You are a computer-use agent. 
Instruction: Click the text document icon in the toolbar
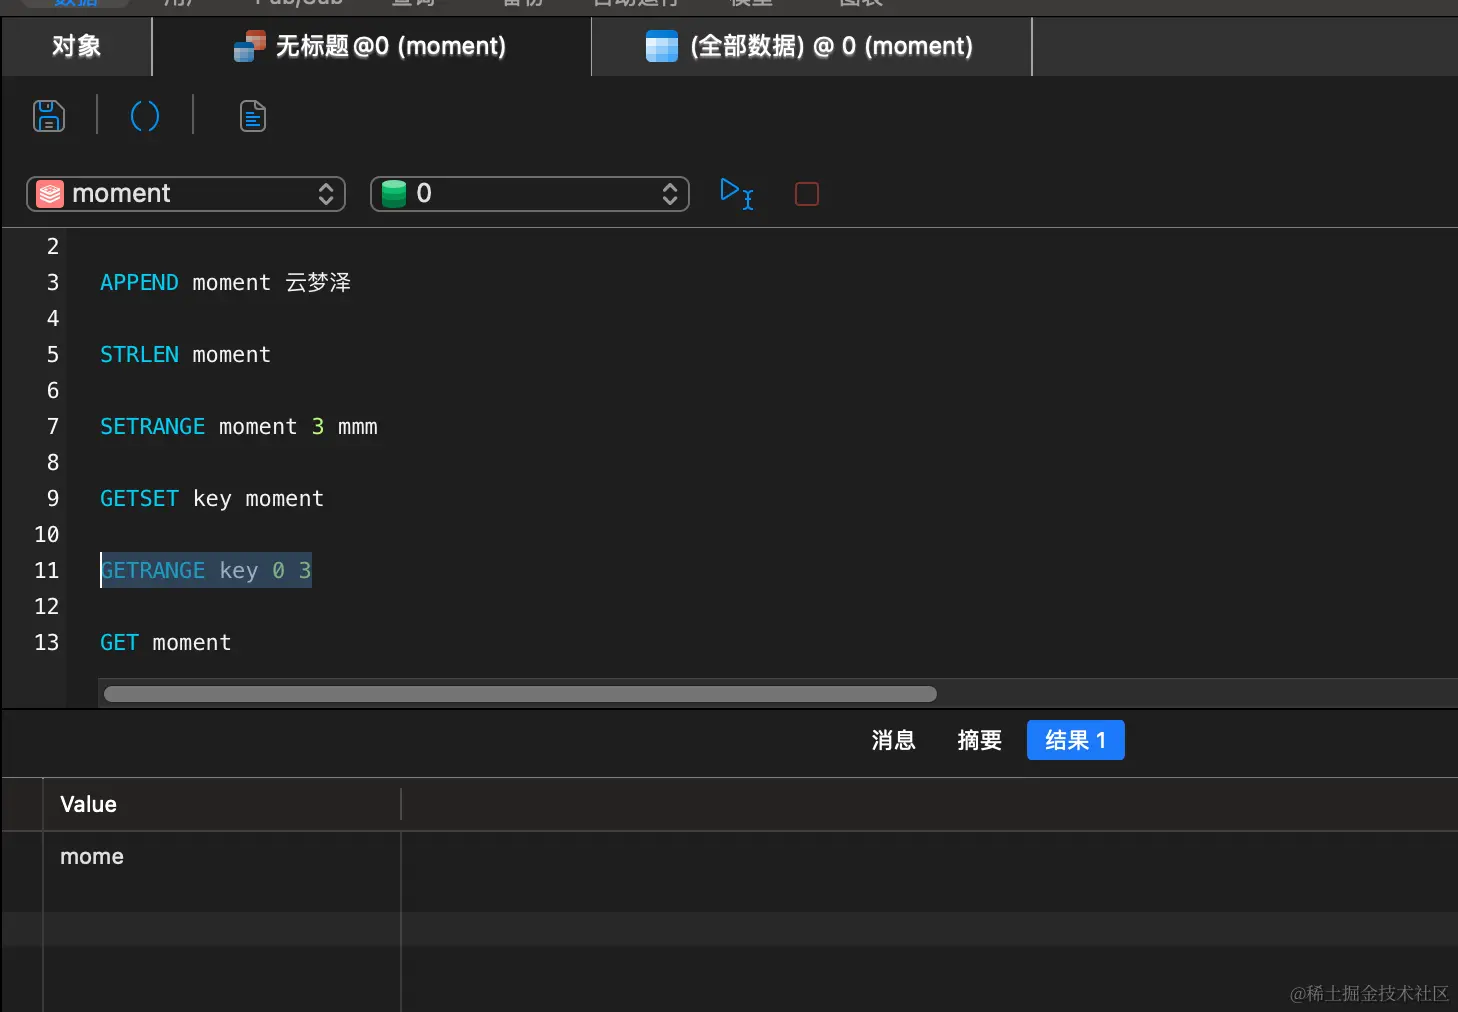(x=253, y=116)
